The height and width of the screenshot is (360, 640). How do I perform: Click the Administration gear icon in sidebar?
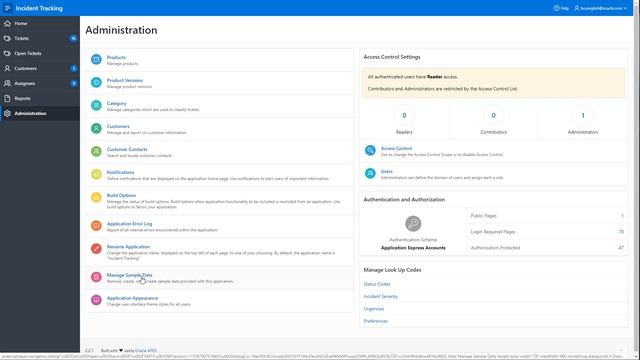pyautogui.click(x=7, y=113)
